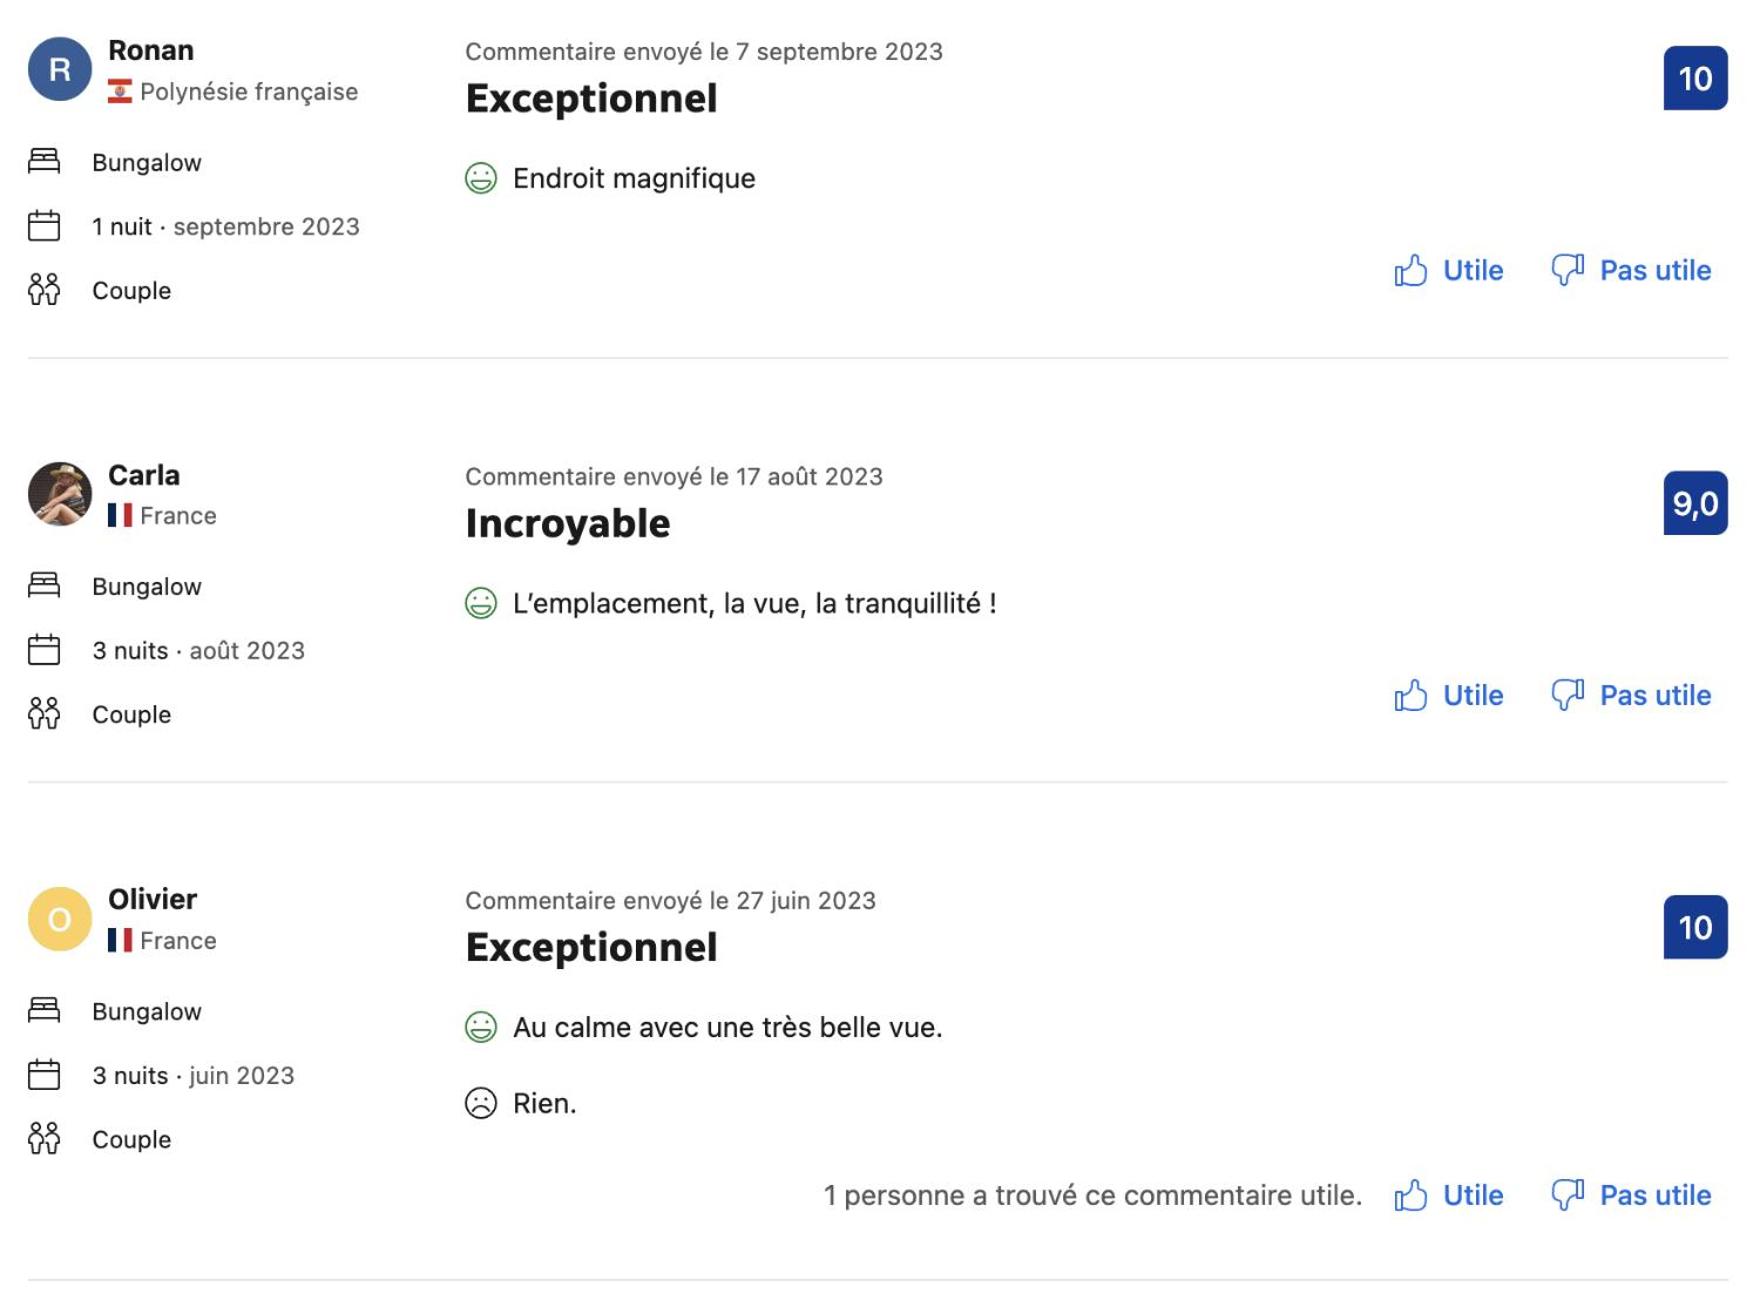This screenshot has height=1314, width=1760.
Task: Click the green smiley next to Endroit magnifique
Action: point(481,178)
